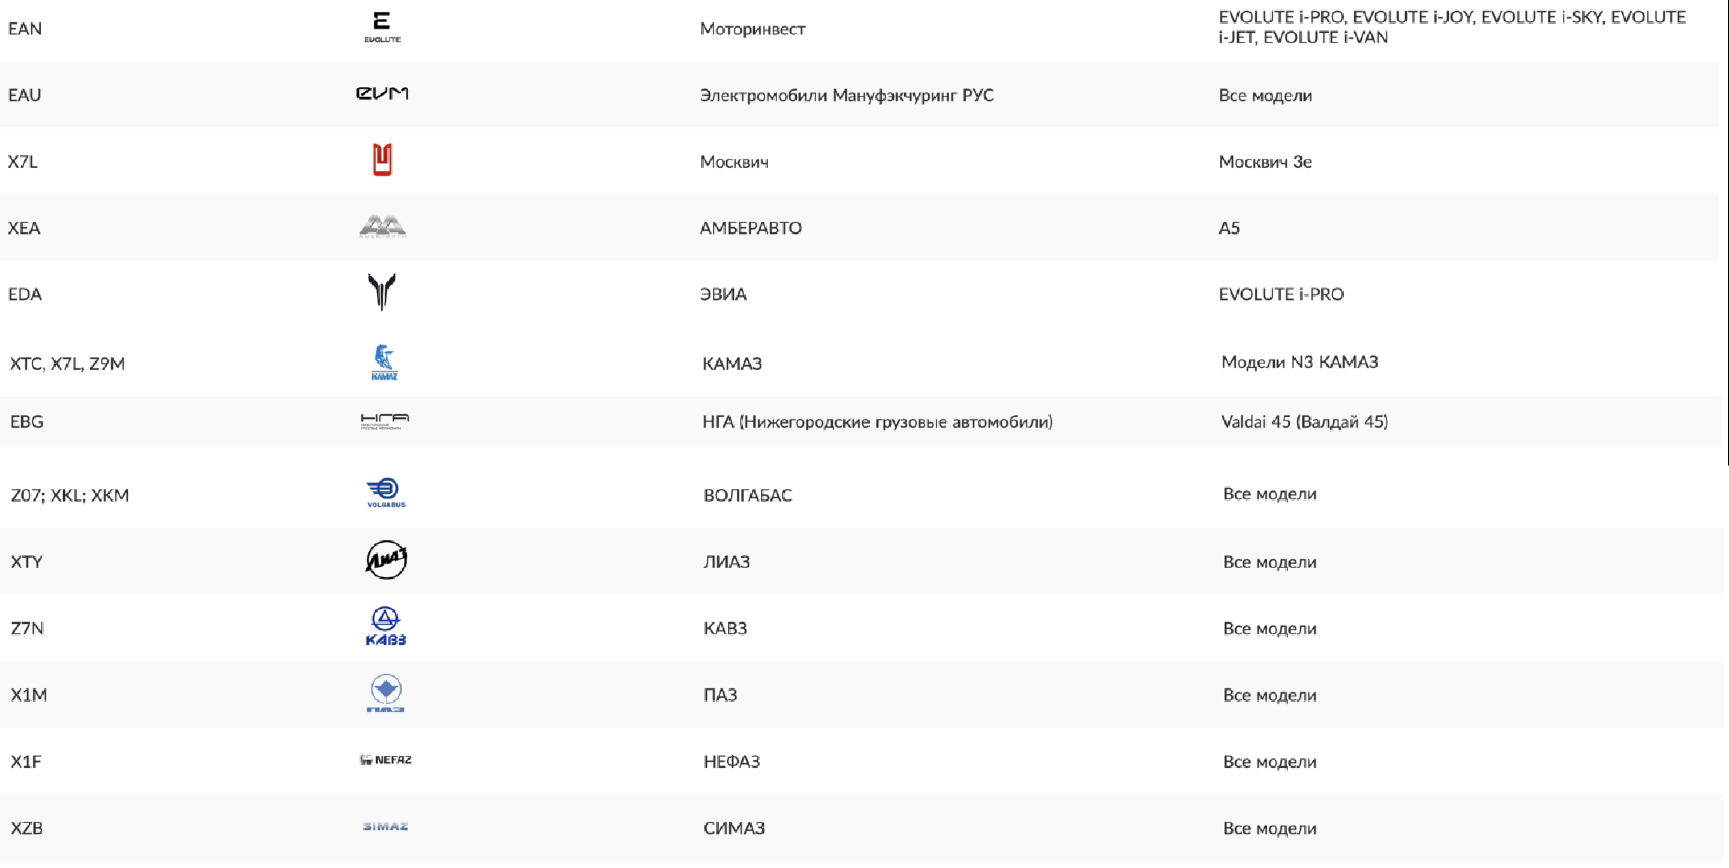Click the blue KAVZ logo

click(x=386, y=626)
